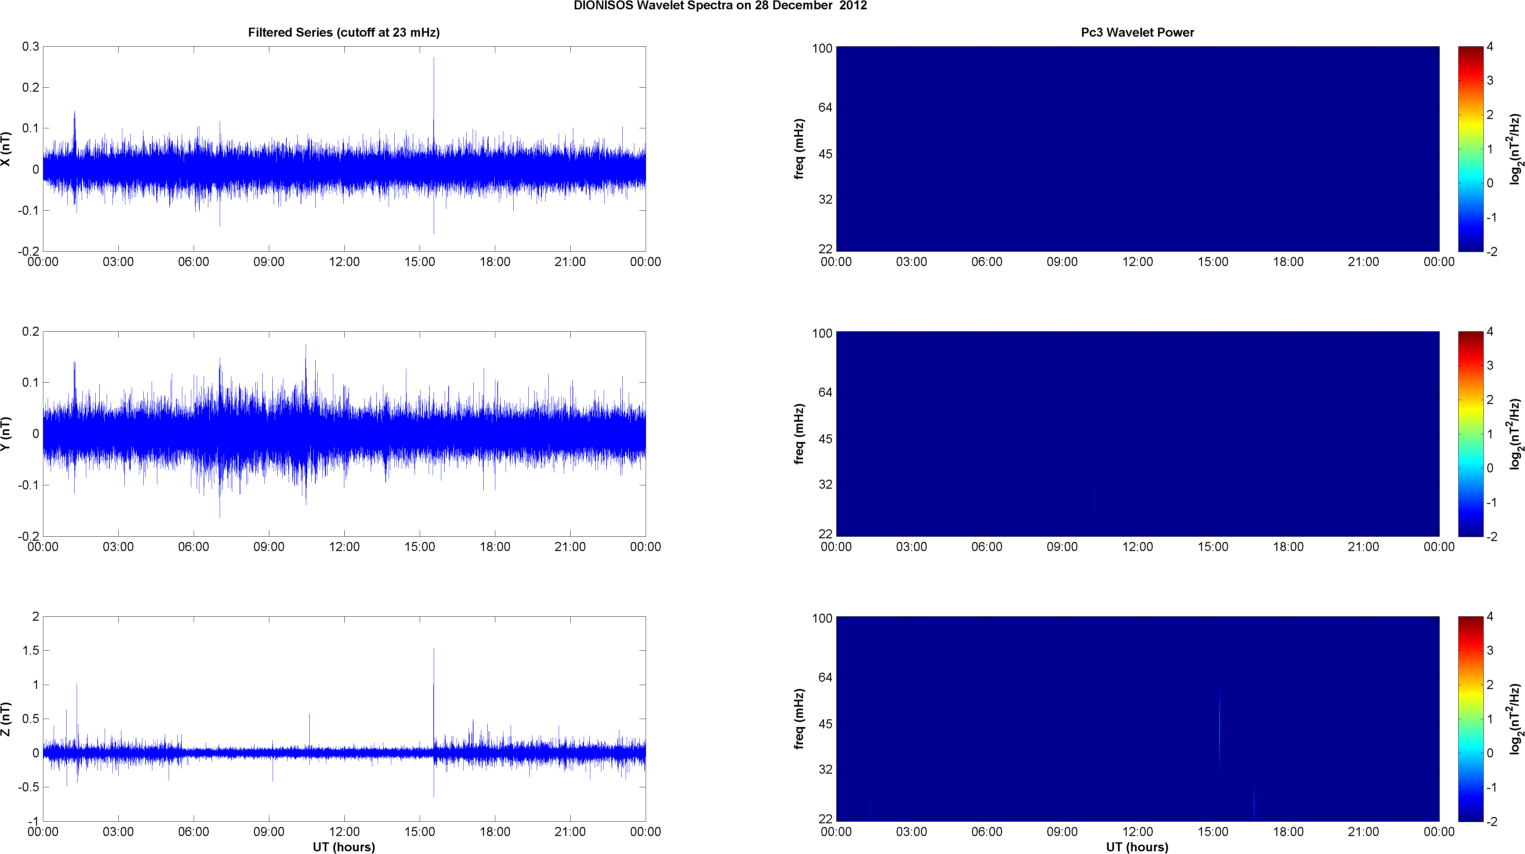
Task: Click the 100 mHz tick on top spectrogram
Action: coord(822,48)
